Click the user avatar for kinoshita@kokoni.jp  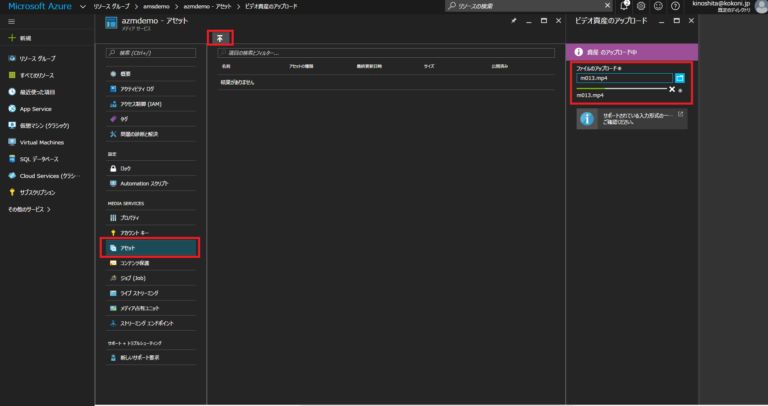762,6
